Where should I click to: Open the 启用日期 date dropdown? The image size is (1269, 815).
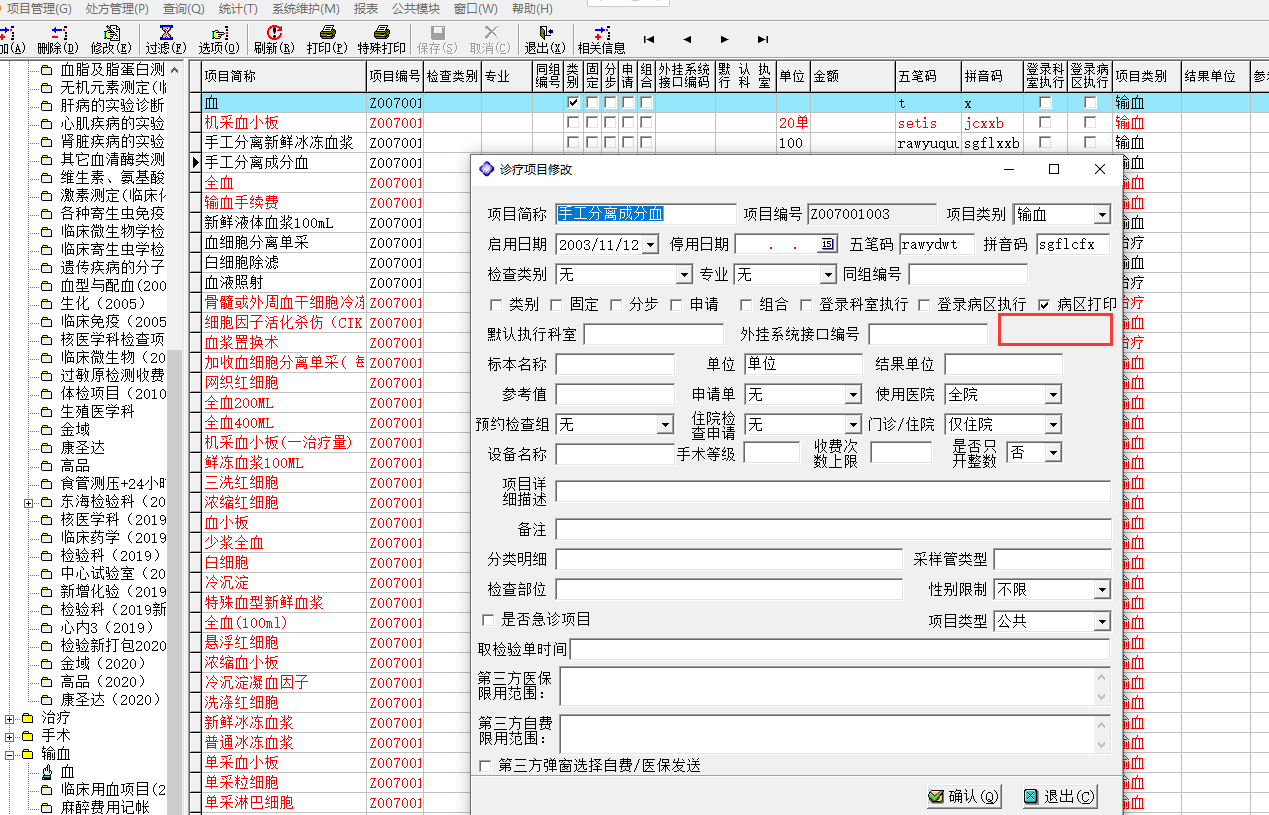[651, 244]
